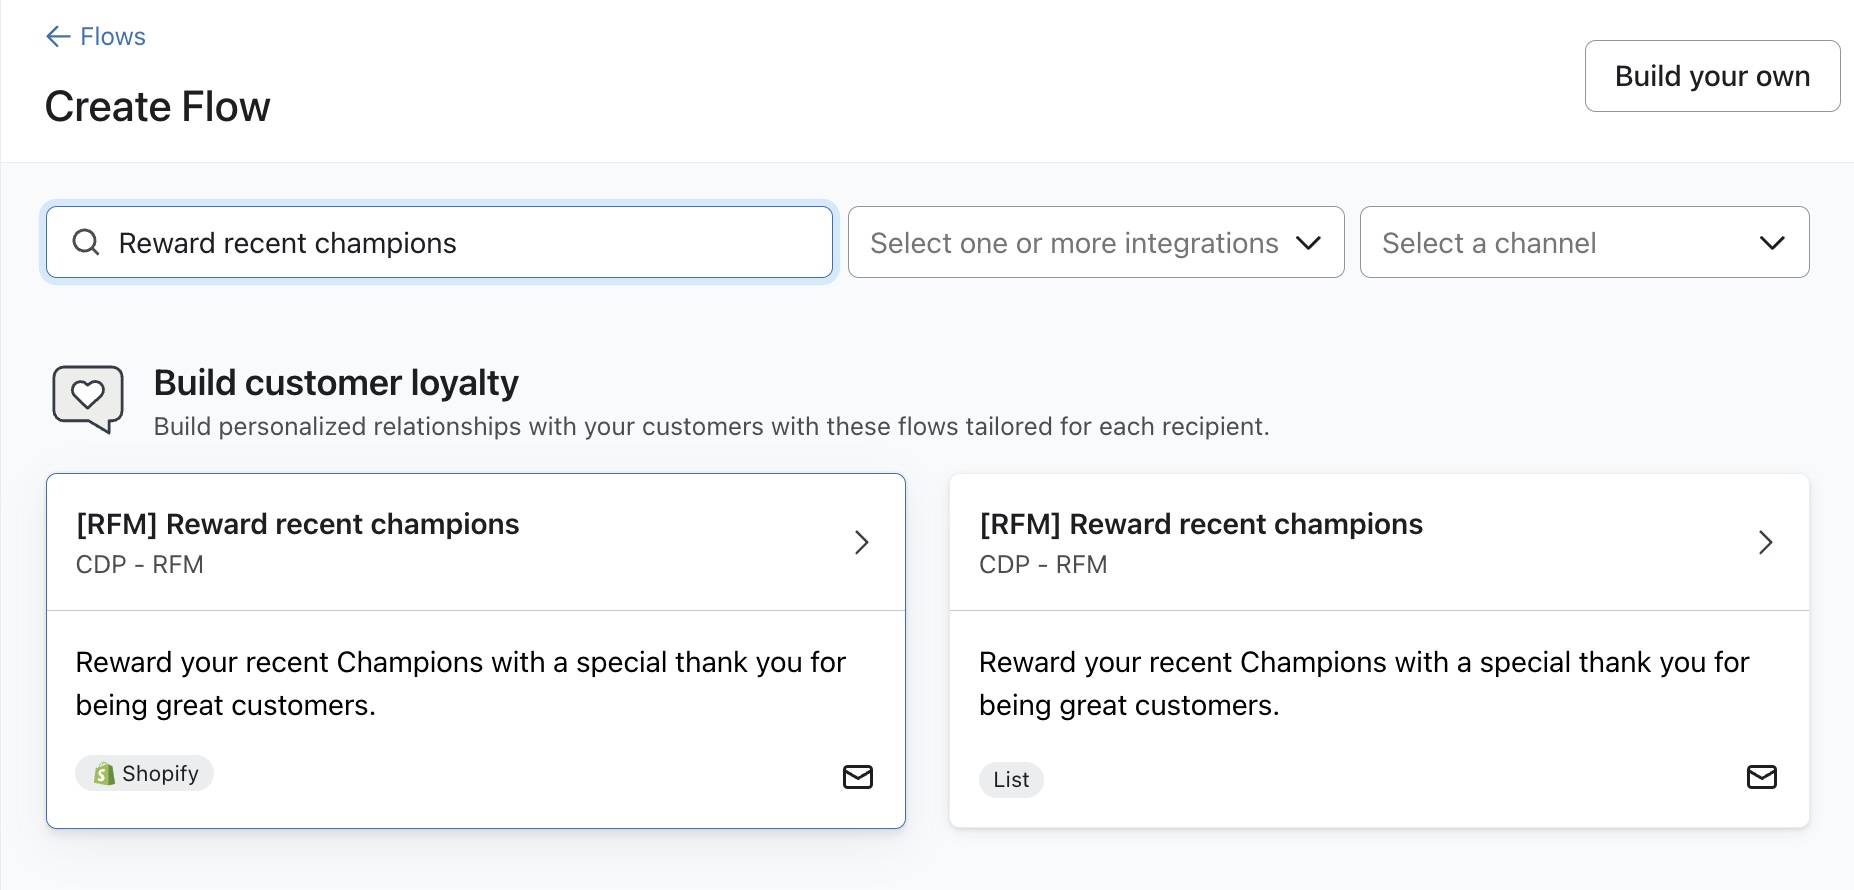The width and height of the screenshot is (1854, 890).
Task: Open the left RFM Reward recent champions template
Action: (x=297, y=523)
